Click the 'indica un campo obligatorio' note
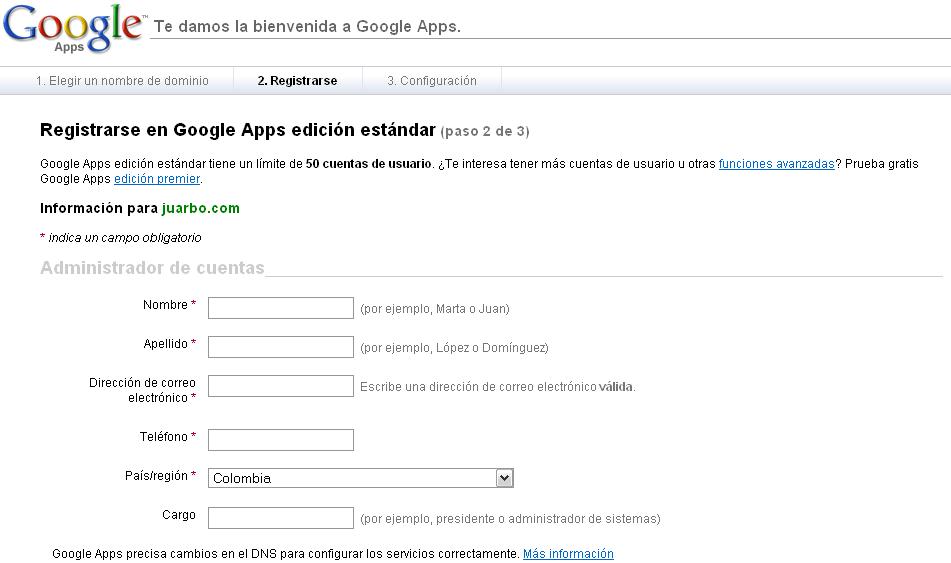The width and height of the screenshot is (951, 563). (125, 238)
